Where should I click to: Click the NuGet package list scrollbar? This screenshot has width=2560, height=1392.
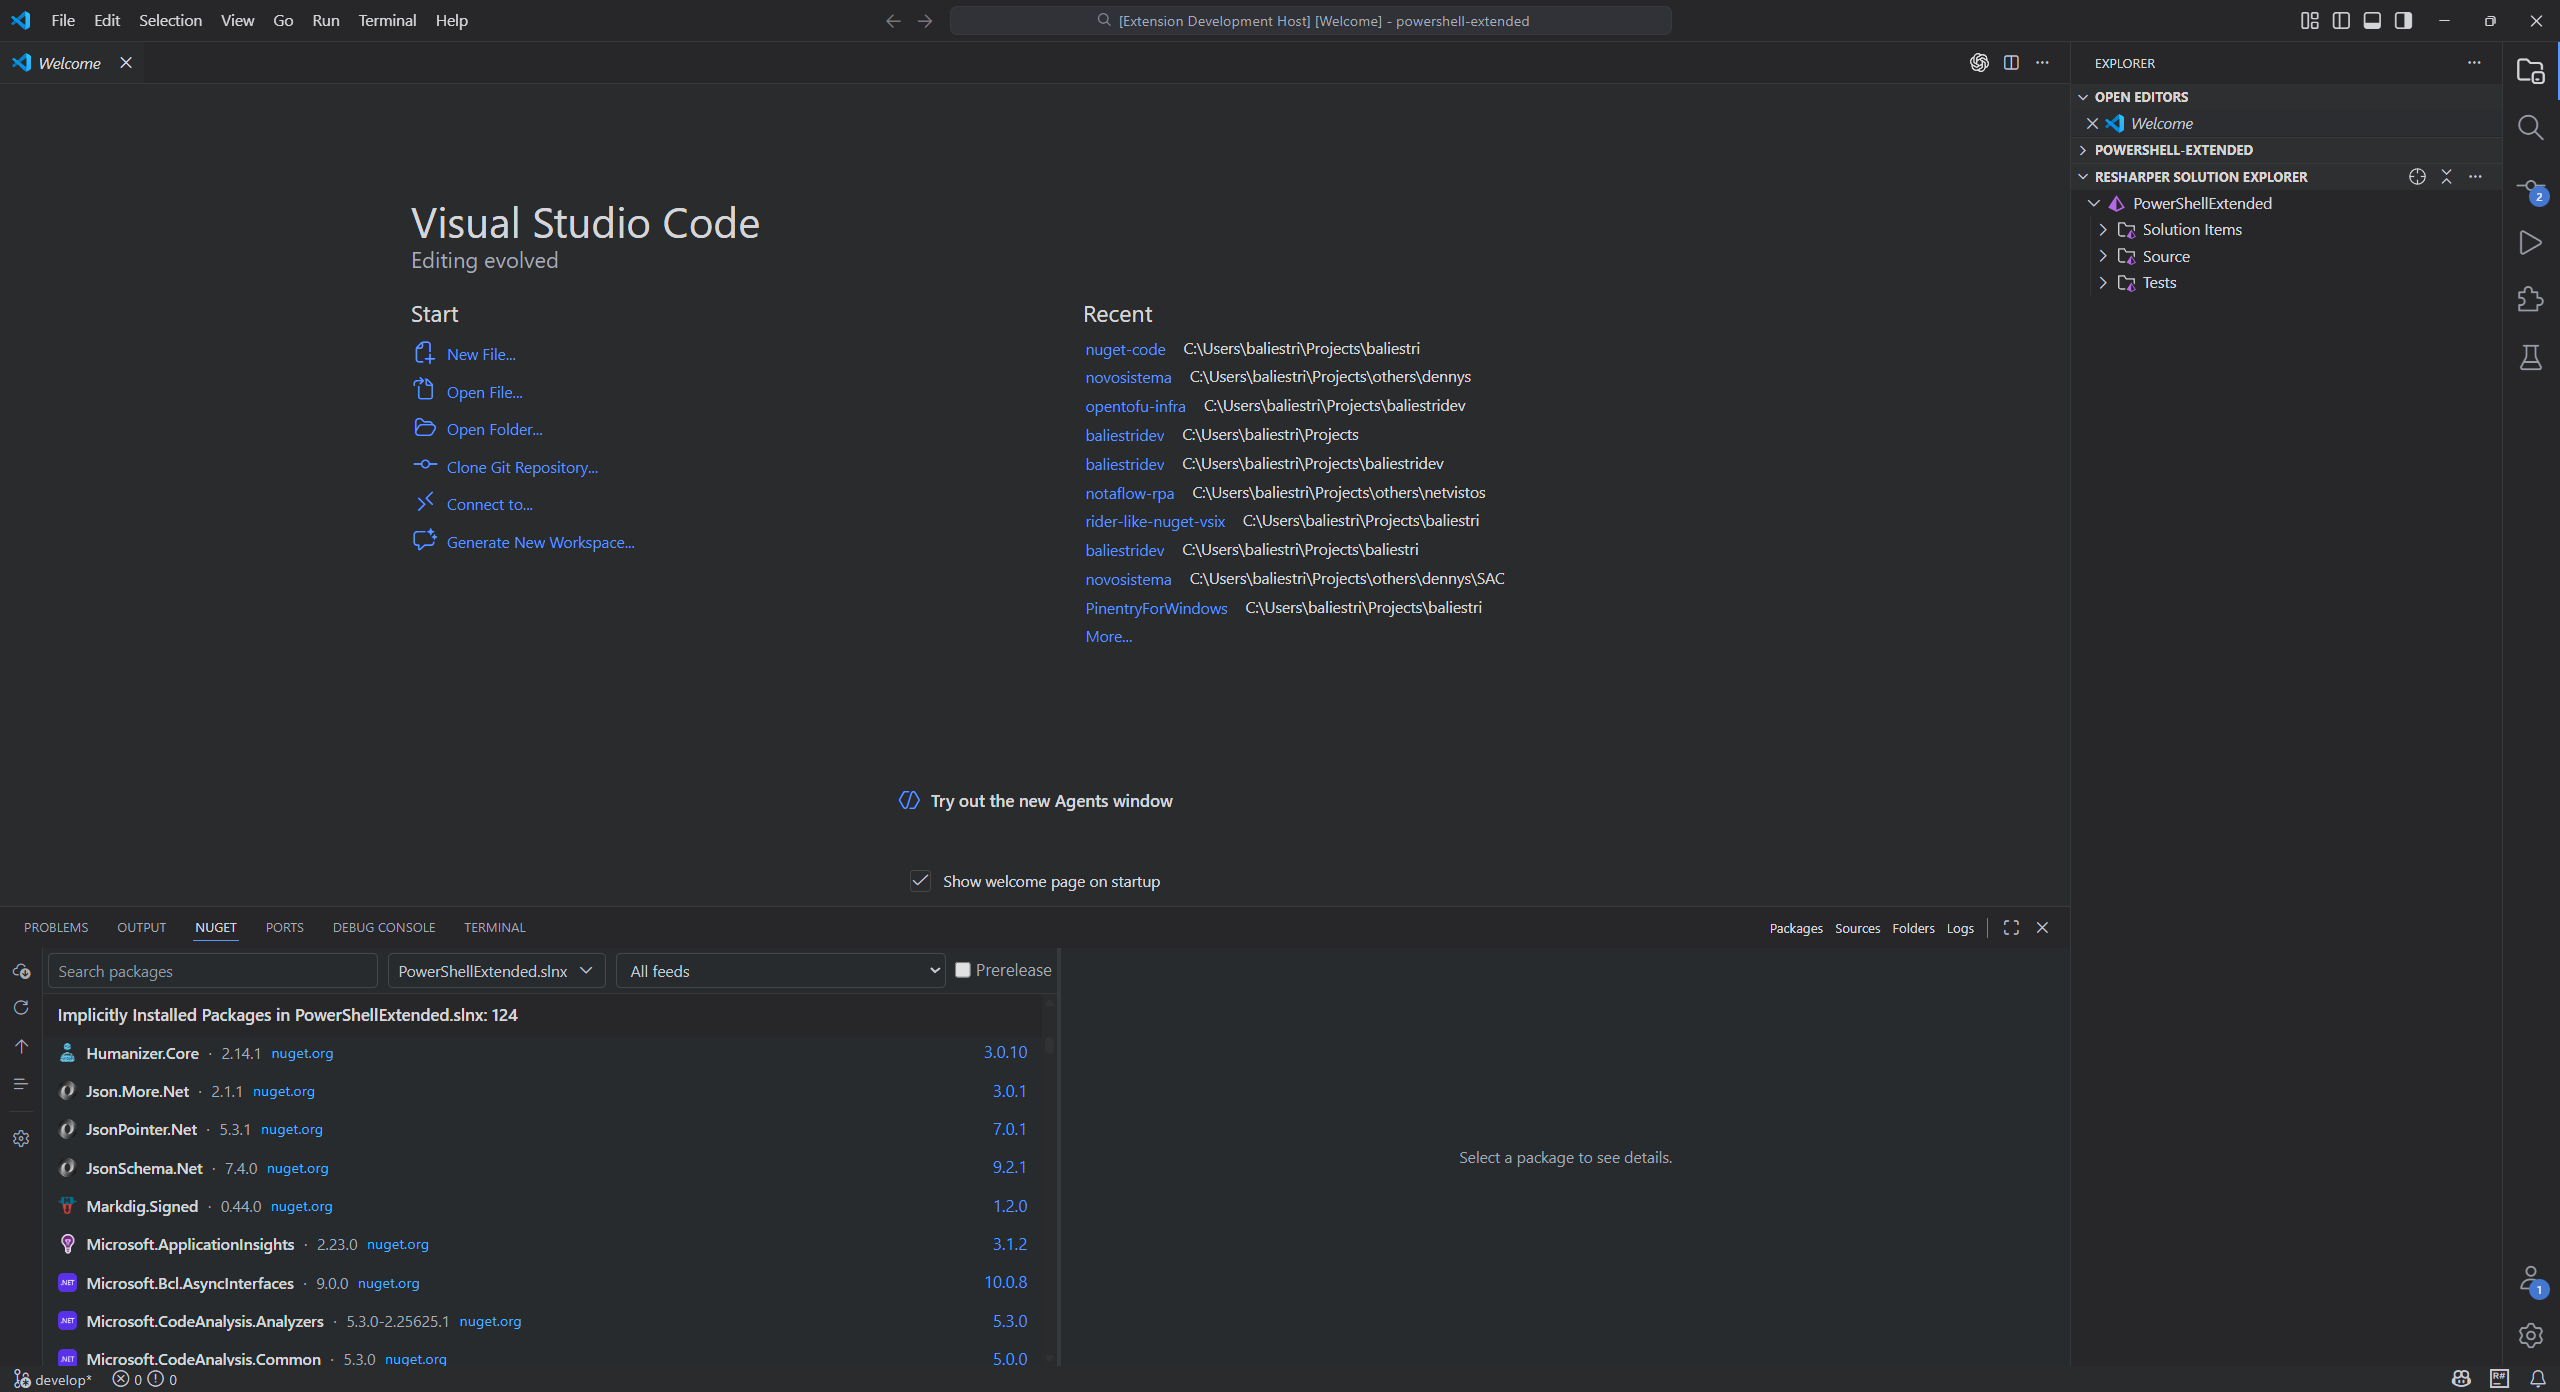point(1049,1044)
